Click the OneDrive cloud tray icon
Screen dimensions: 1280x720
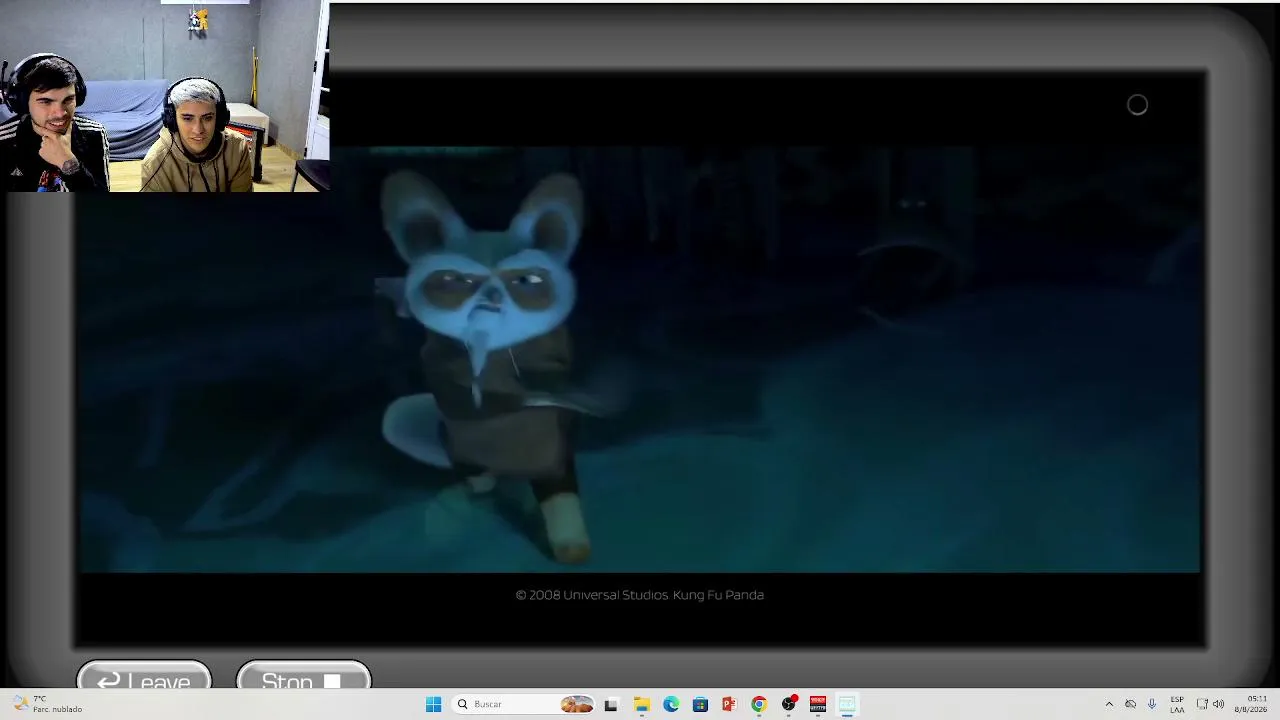(1130, 704)
